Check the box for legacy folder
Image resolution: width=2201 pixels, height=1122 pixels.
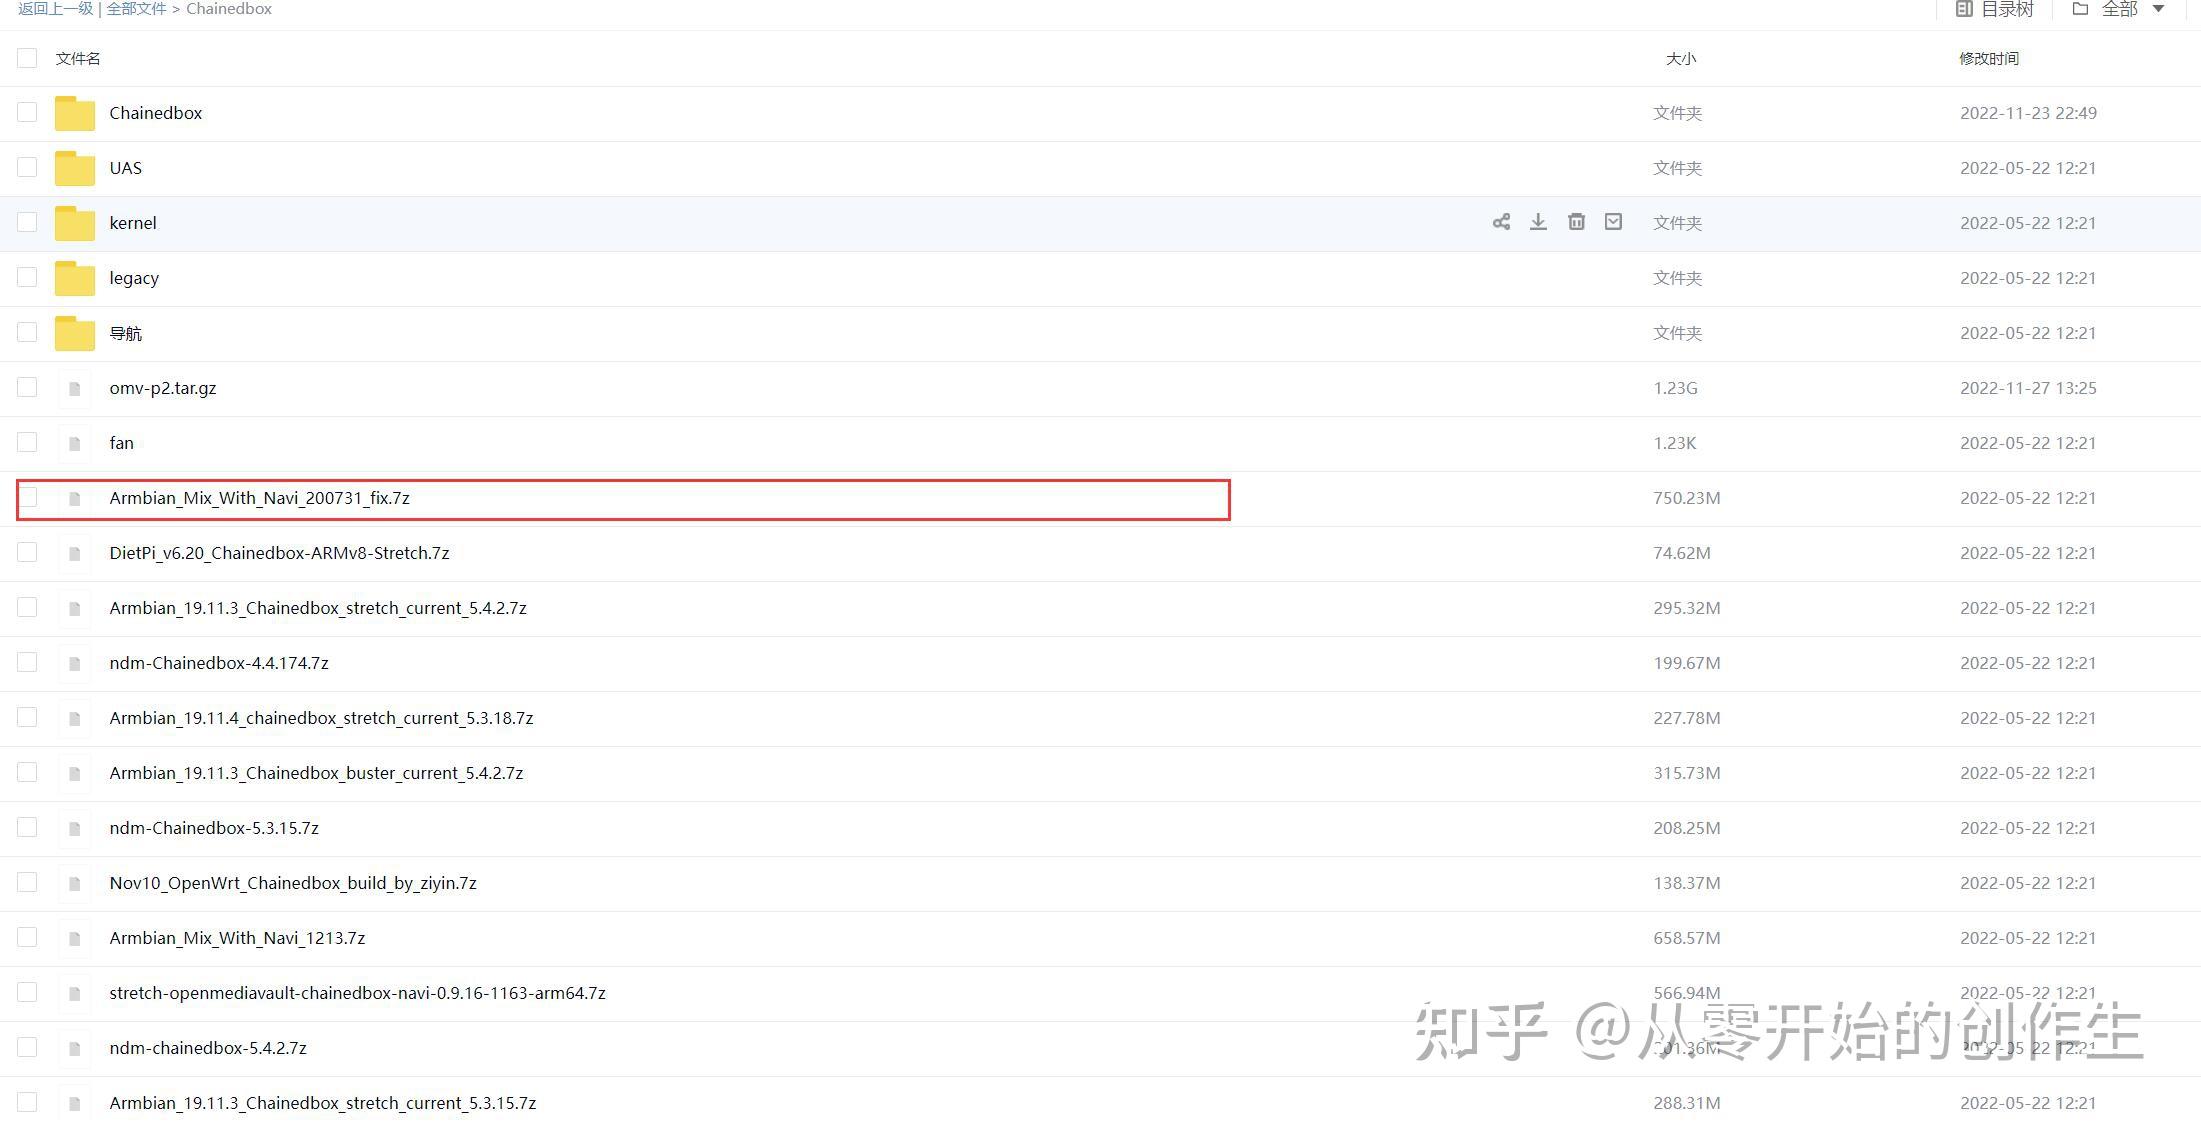click(x=27, y=277)
